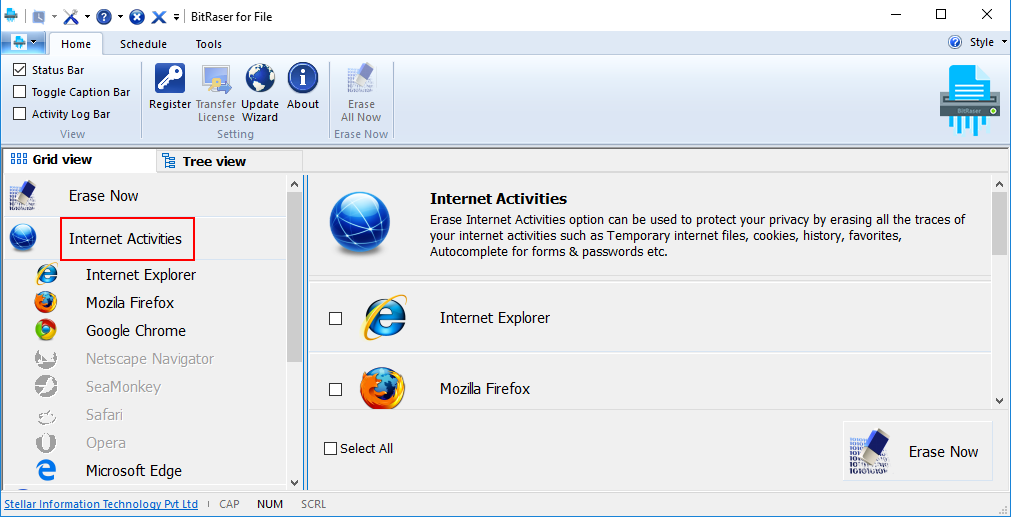The height and width of the screenshot is (517, 1011).
Task: Select Google Chrome label in the sidebar
Action: (x=136, y=331)
